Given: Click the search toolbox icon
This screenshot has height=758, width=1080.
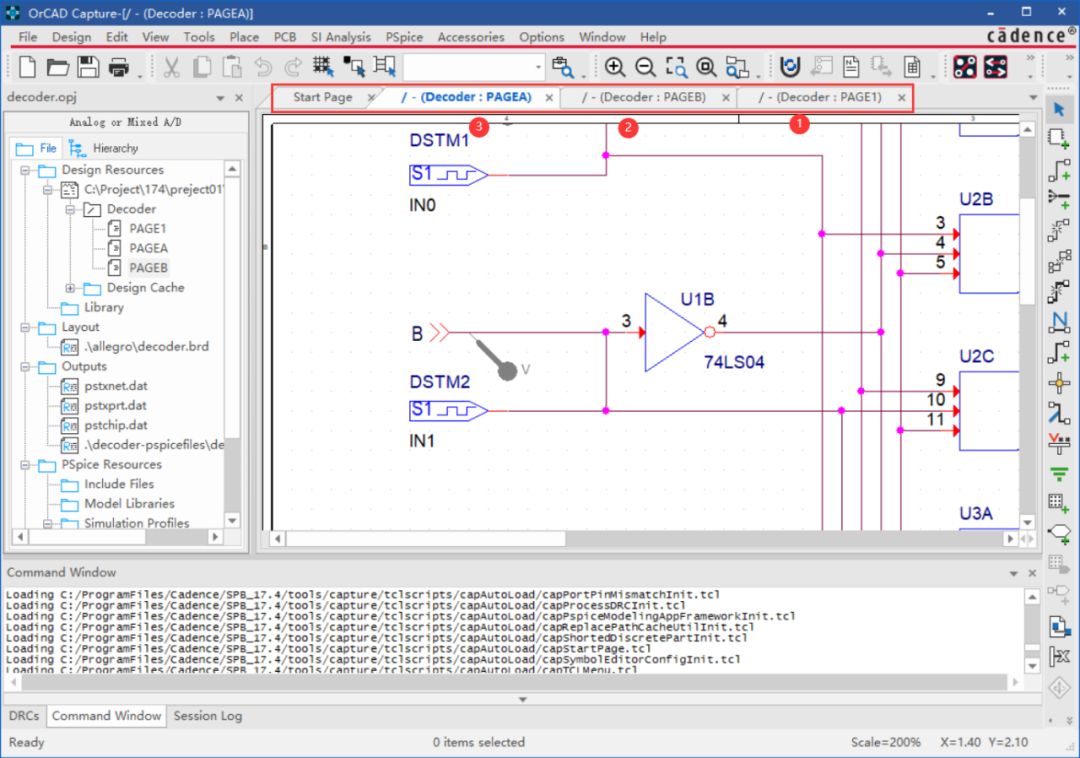Looking at the screenshot, I should (563, 67).
